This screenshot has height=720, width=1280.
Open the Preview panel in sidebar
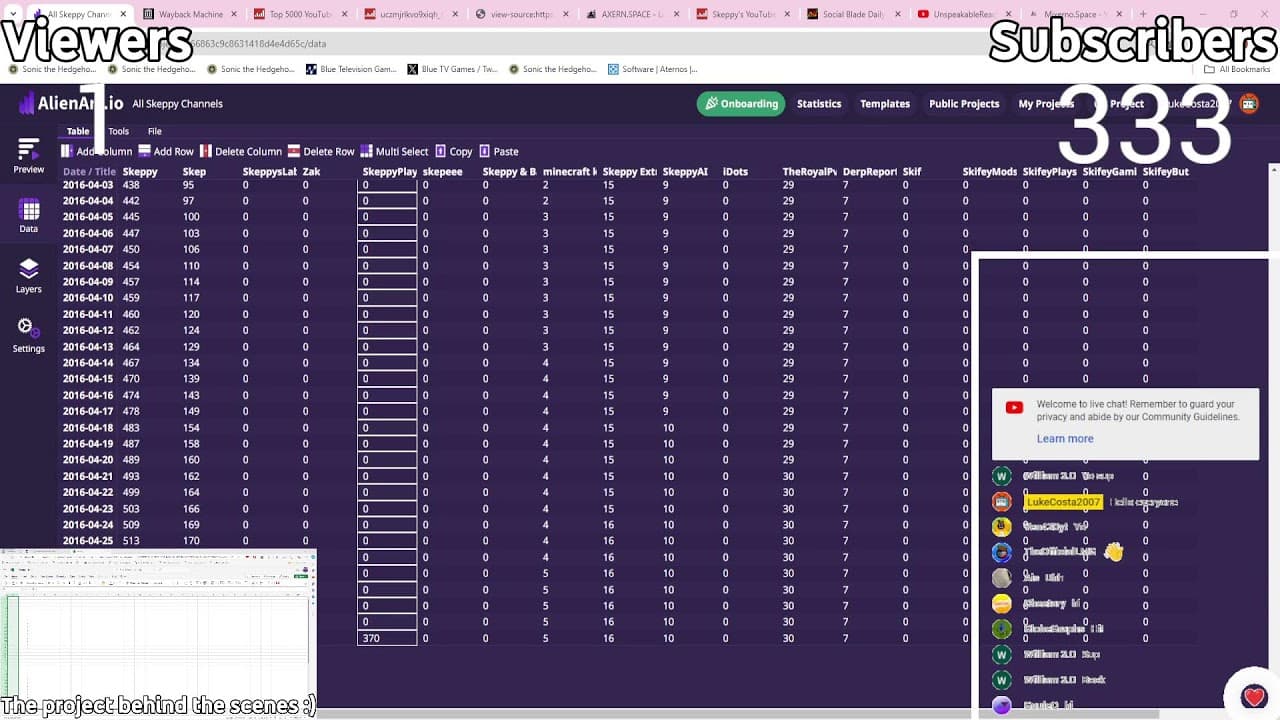pyautogui.click(x=28, y=155)
